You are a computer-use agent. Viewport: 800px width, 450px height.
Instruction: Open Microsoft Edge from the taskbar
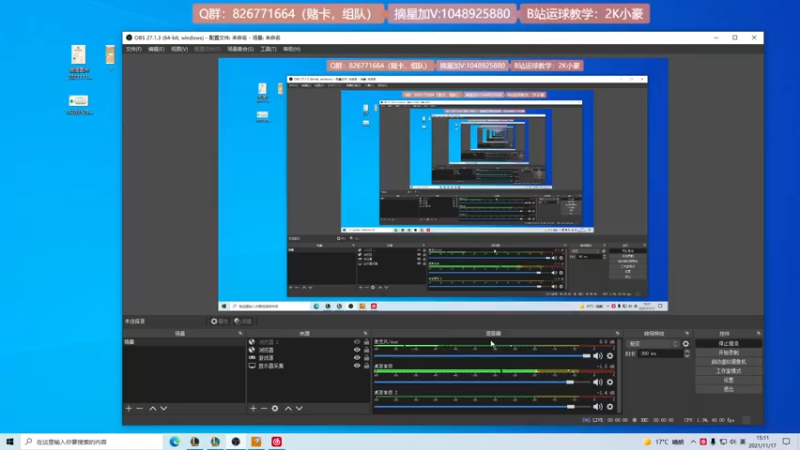pos(174,441)
